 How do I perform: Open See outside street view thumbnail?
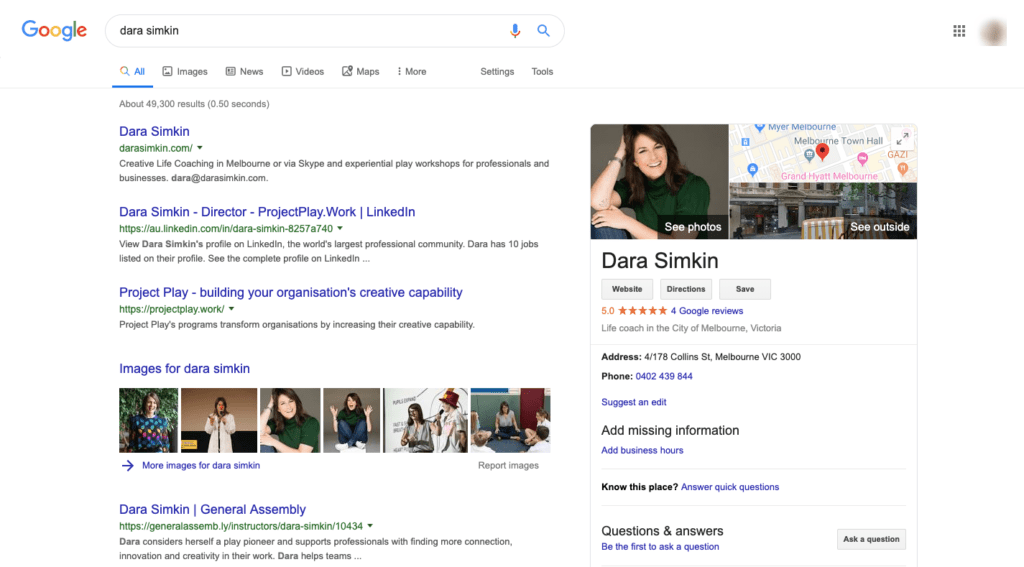tap(823, 211)
